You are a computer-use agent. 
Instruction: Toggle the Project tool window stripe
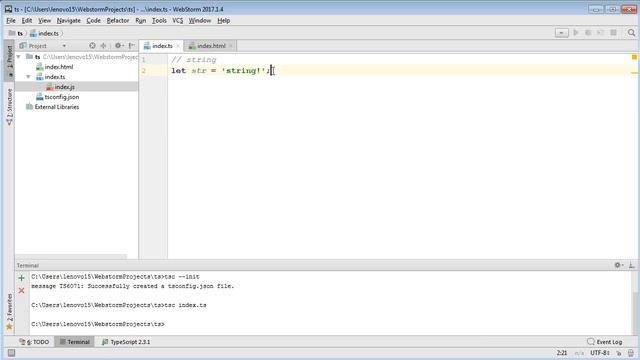click(9, 60)
